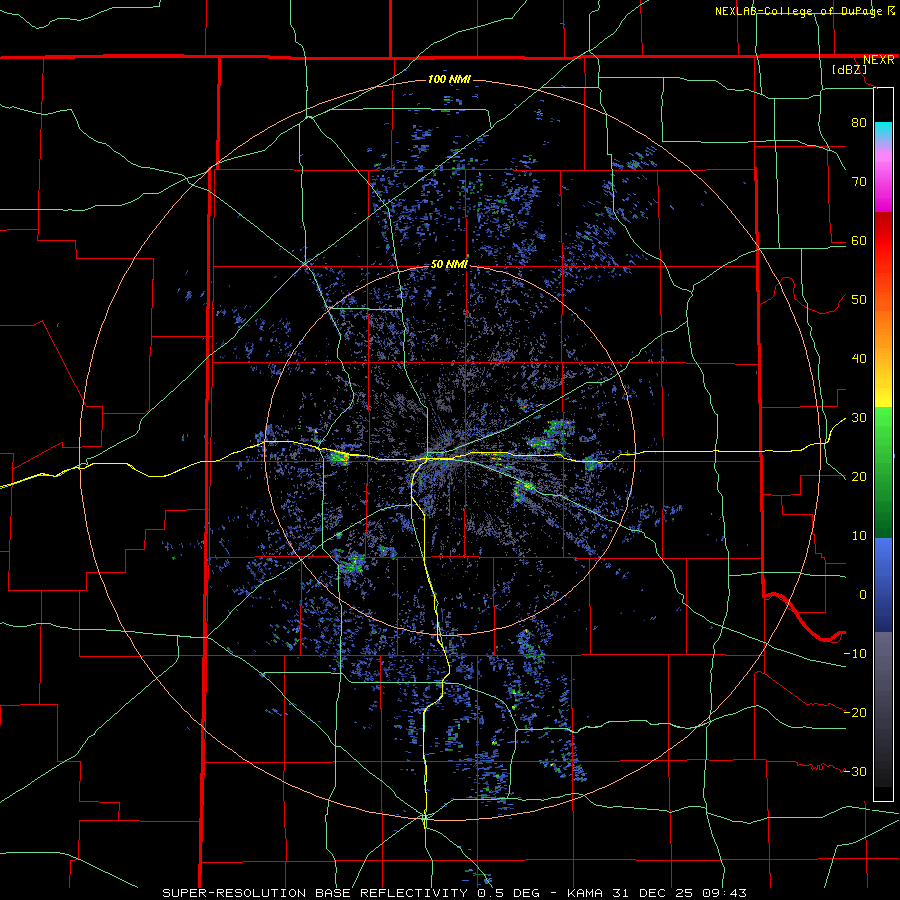Viewport: 900px width, 900px height.
Task: Click the 0.5 DEG elevation text
Action: pyautogui.click(x=511, y=893)
